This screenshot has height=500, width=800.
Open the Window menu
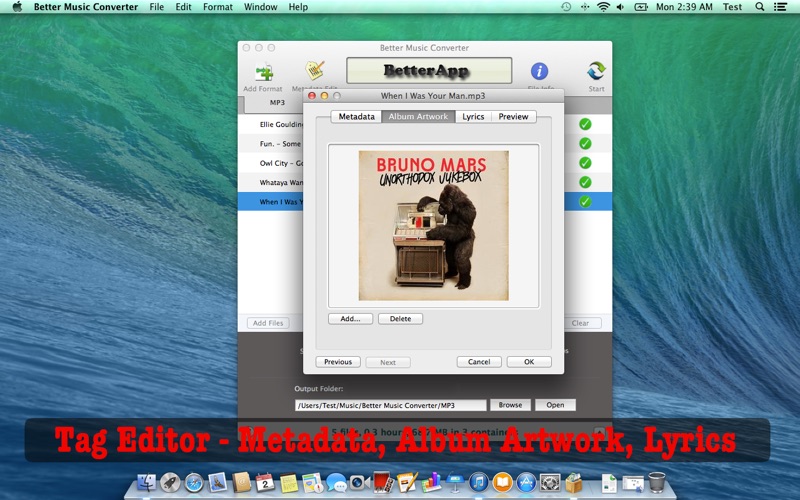(x=260, y=7)
